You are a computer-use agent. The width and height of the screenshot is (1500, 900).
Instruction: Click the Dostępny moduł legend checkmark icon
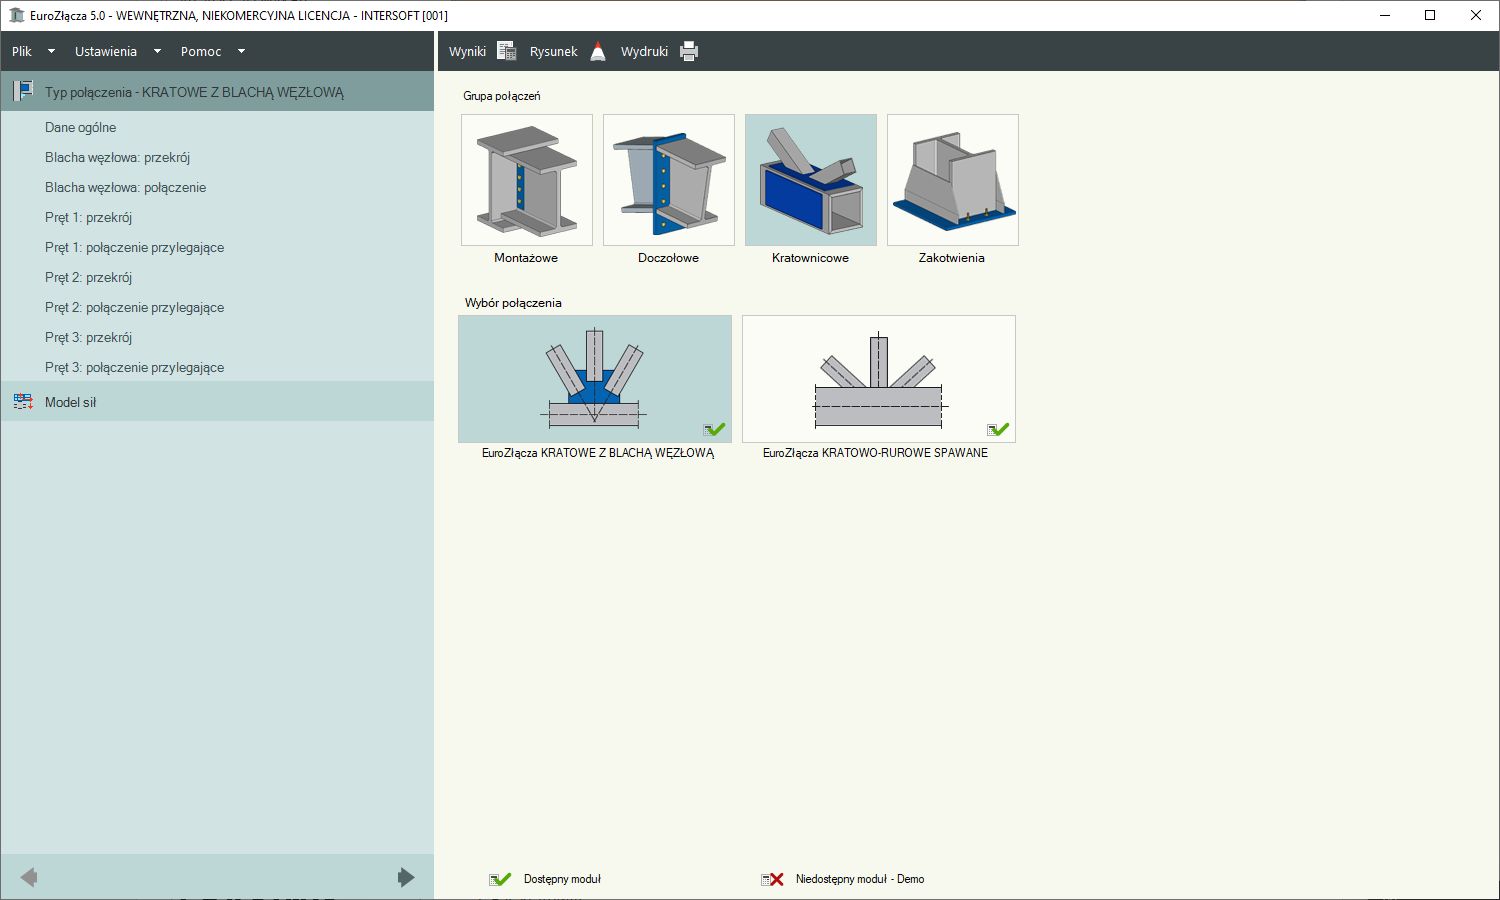[500, 879]
